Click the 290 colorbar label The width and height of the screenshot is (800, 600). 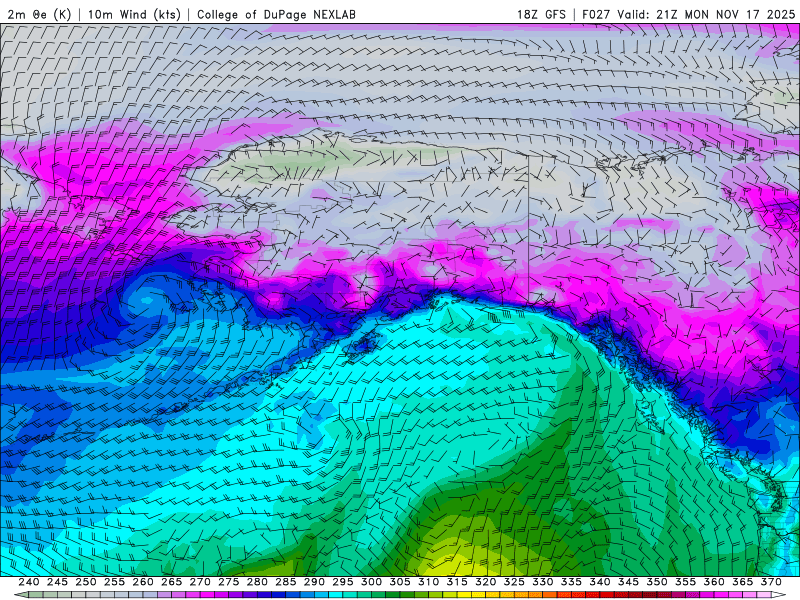tap(314, 582)
